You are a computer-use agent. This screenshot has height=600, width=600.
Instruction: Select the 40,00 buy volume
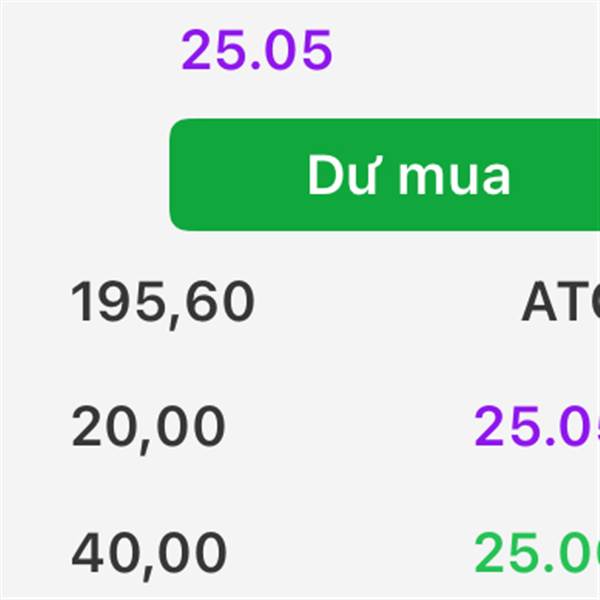click(149, 554)
